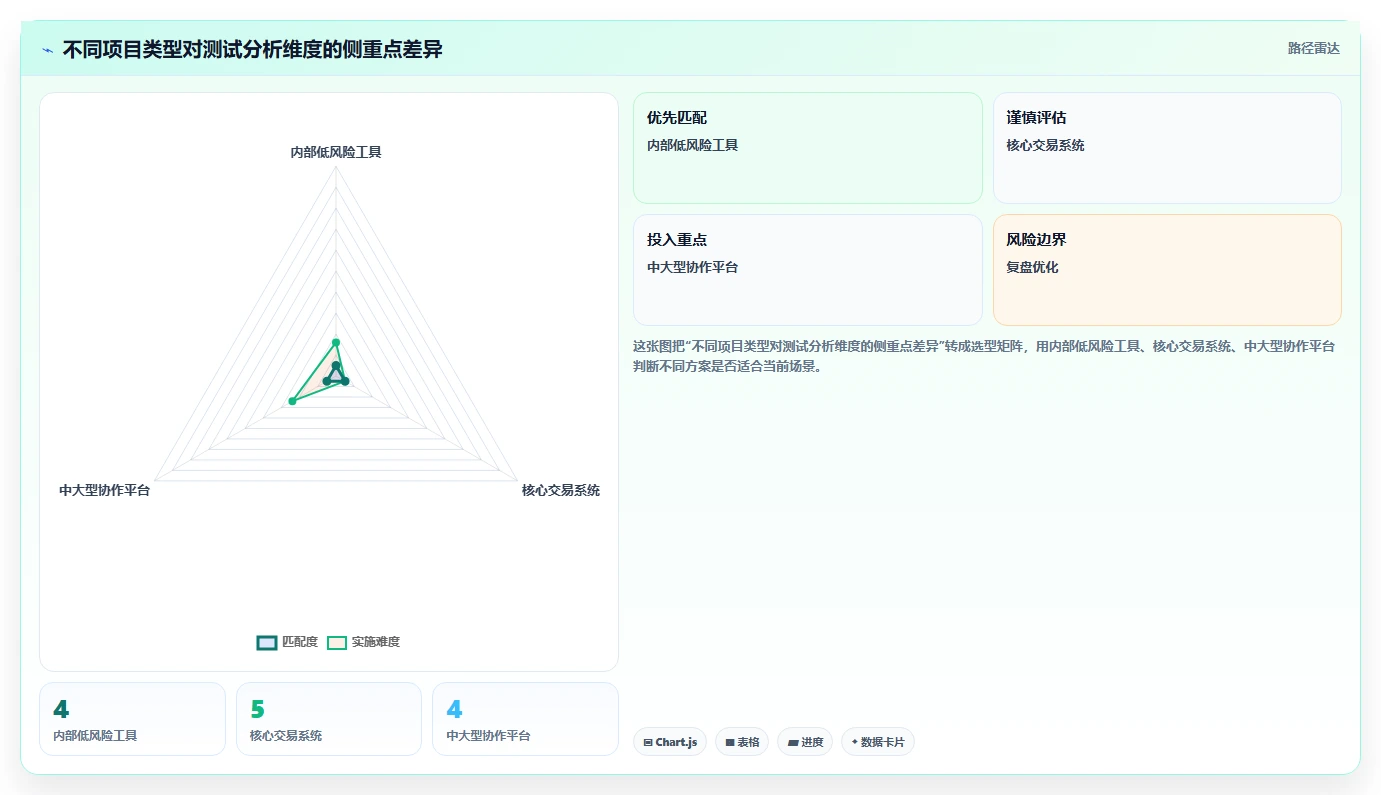
Task: Click the radar axis label 核心交易系统
Action: tap(561, 490)
